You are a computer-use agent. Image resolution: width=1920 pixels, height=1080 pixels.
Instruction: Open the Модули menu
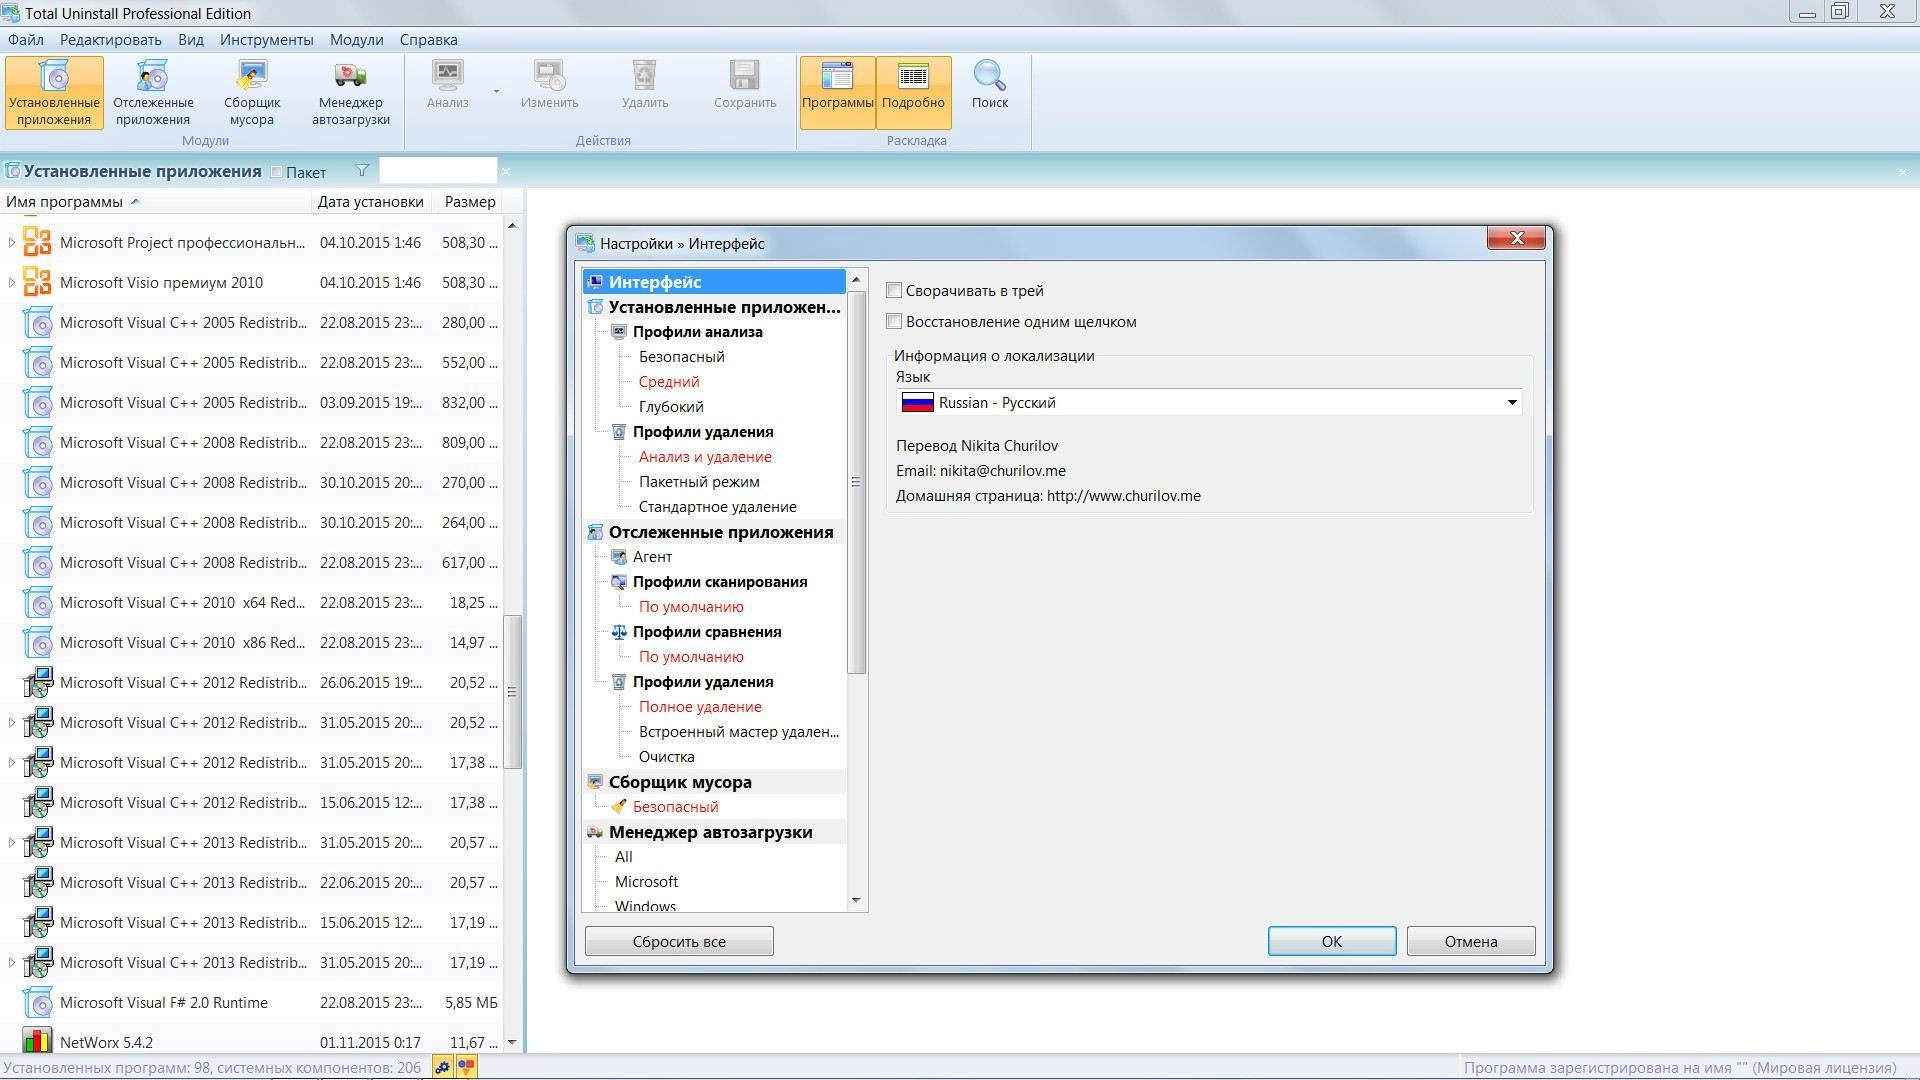(x=356, y=40)
